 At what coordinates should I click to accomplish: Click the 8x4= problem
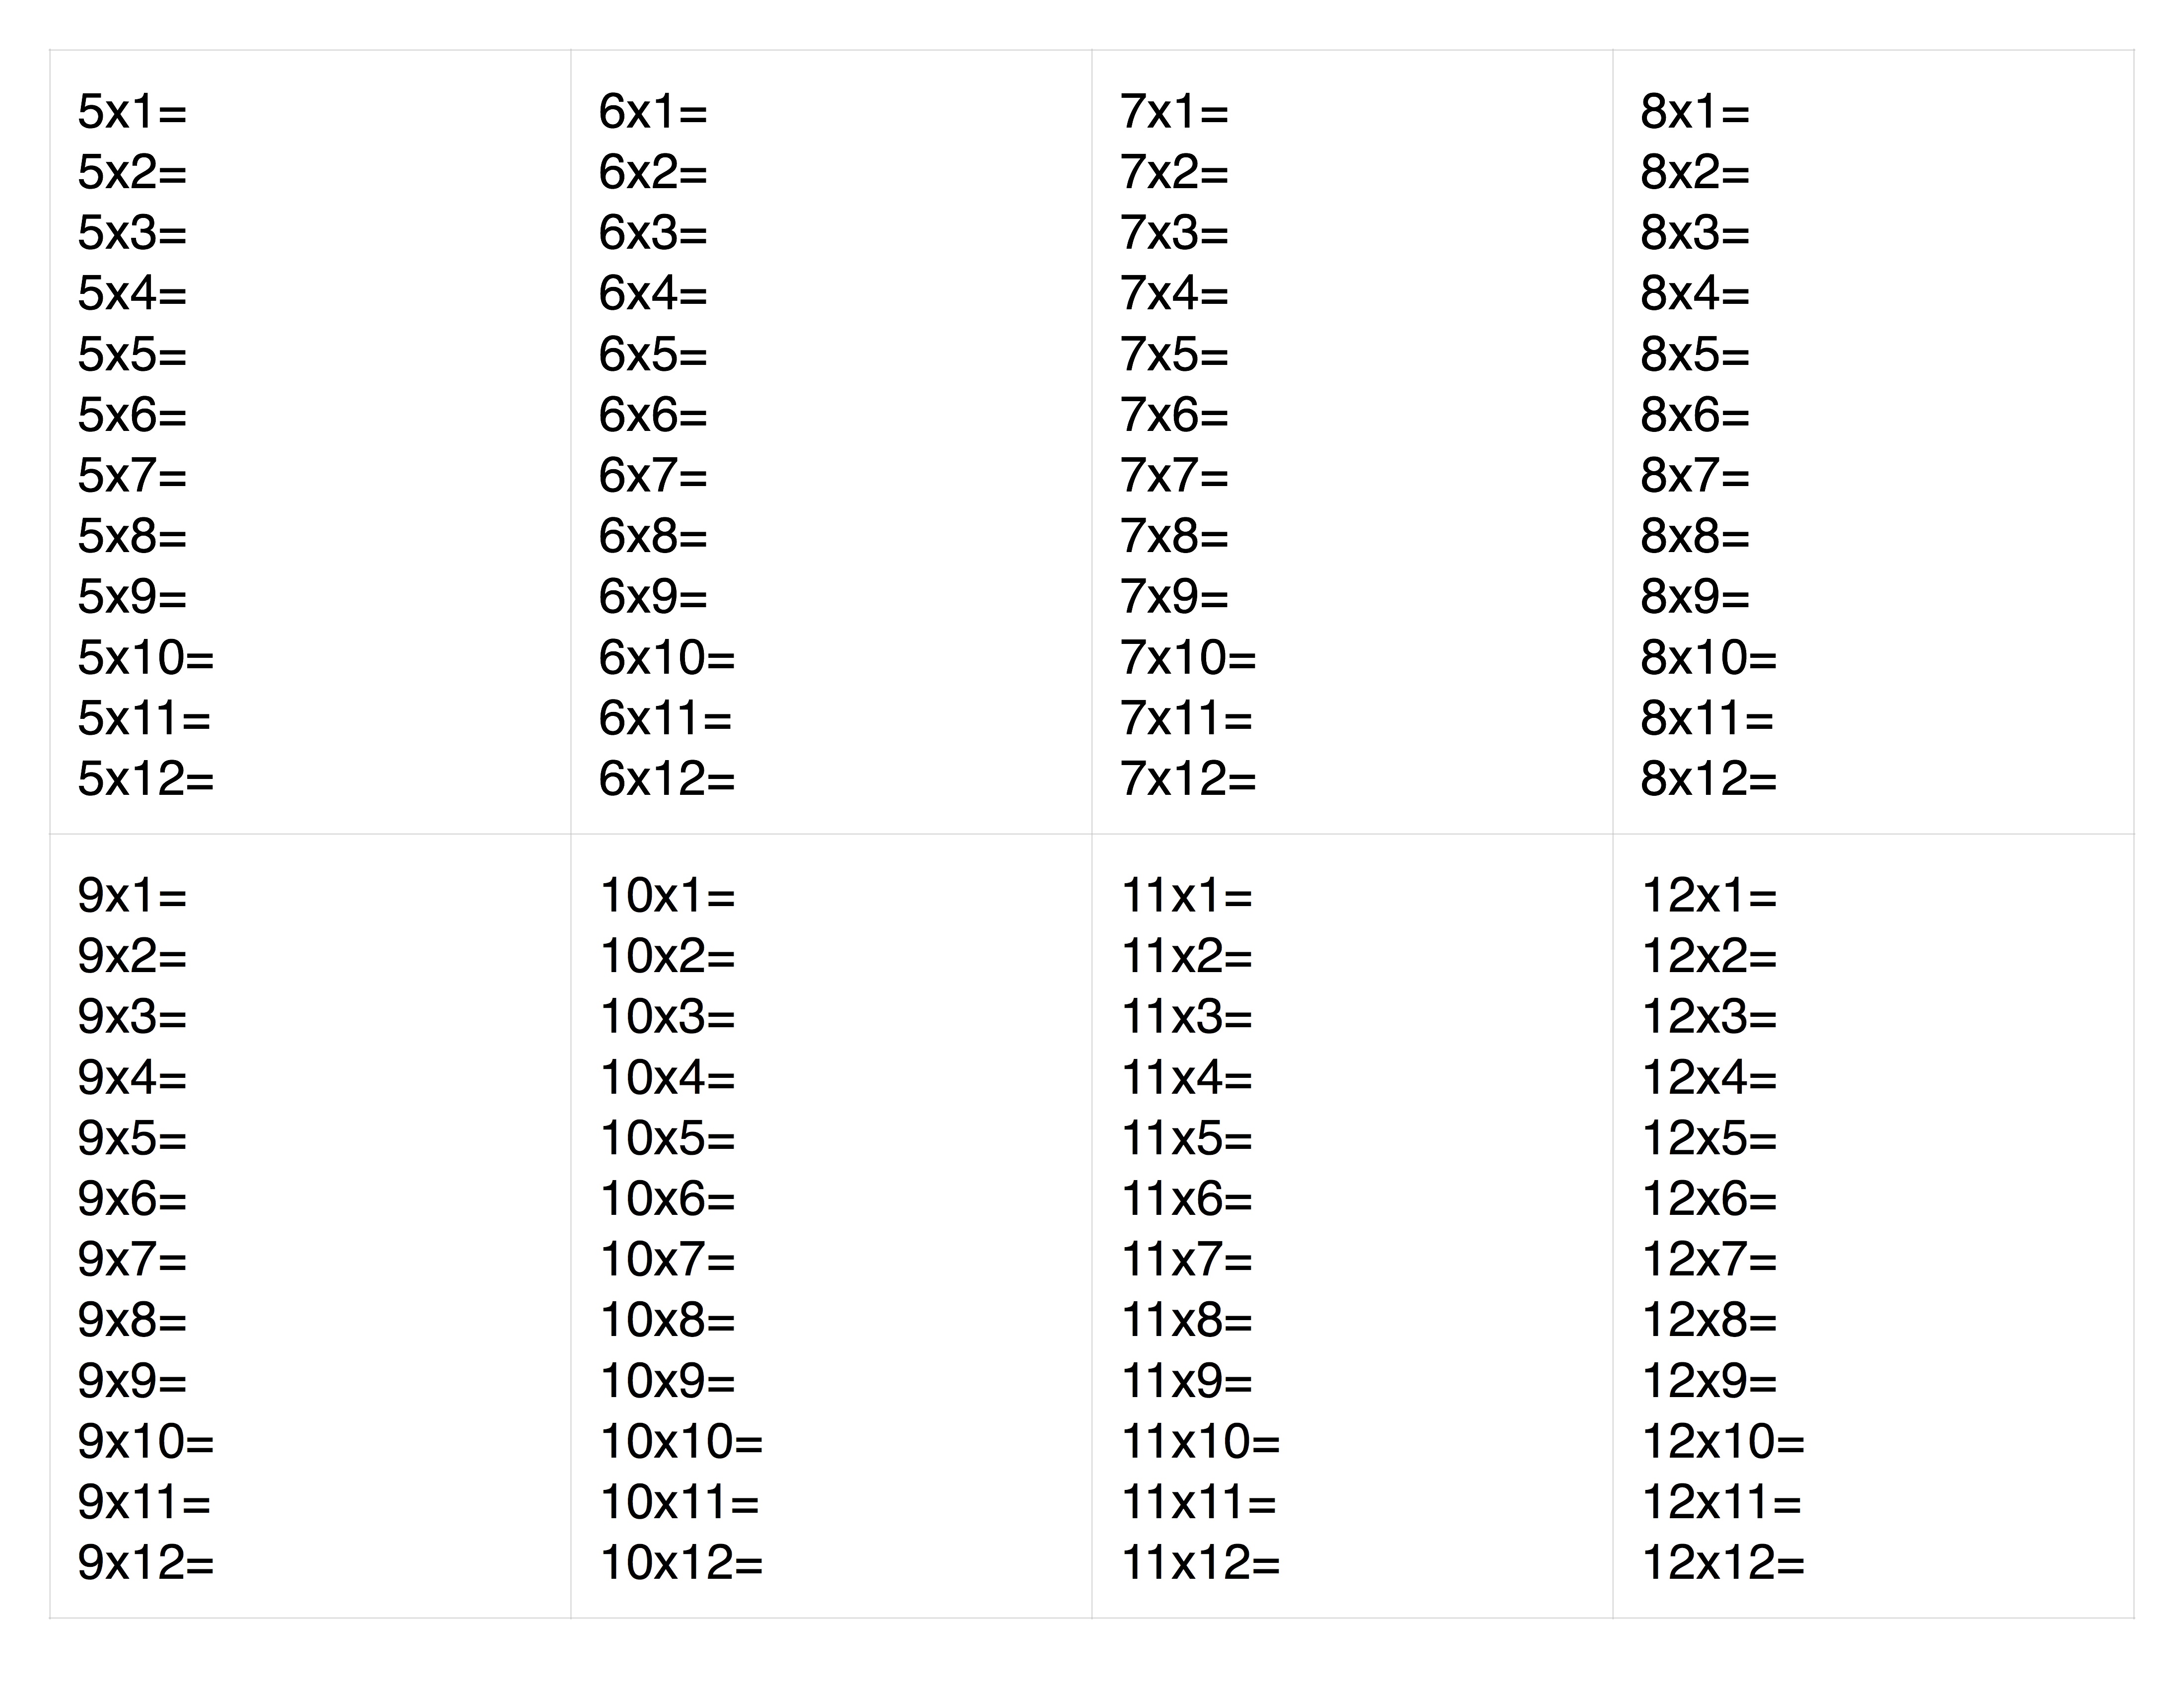click(1695, 294)
